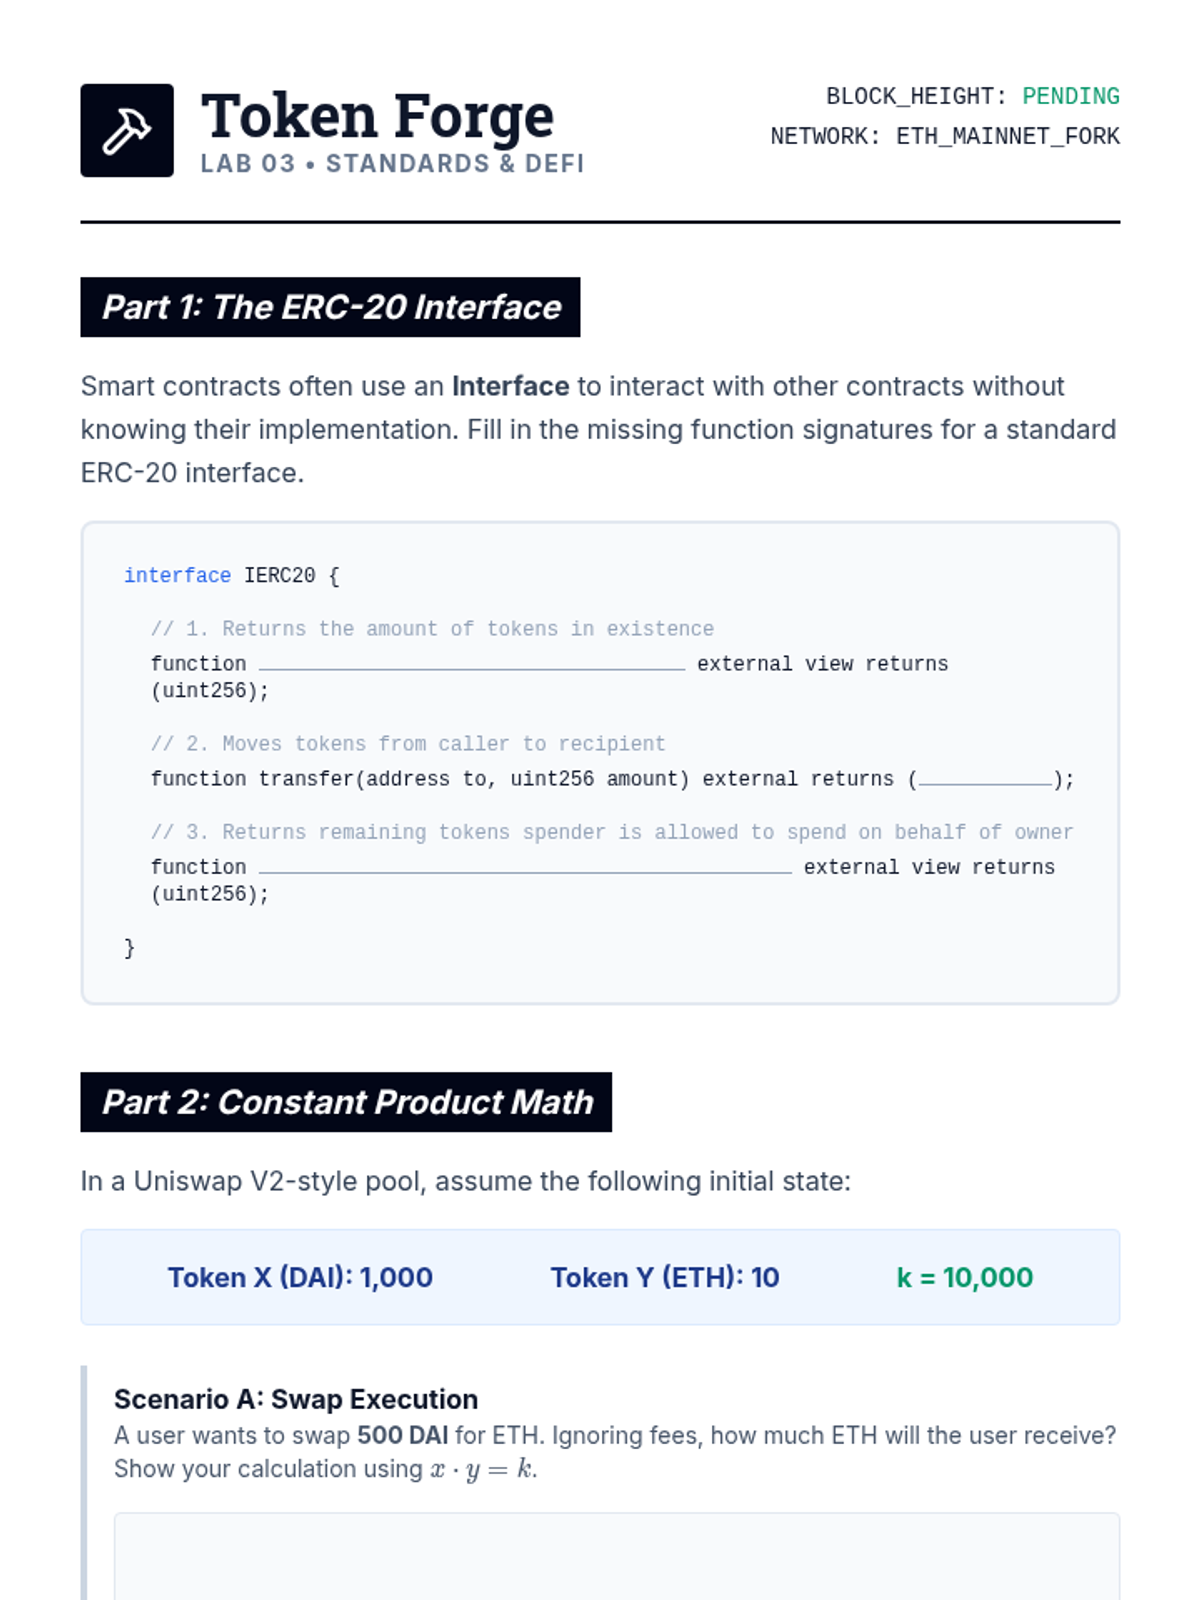Select the Part 2: Constant Product Math heading
The image size is (1200, 1600).
click(x=346, y=1102)
